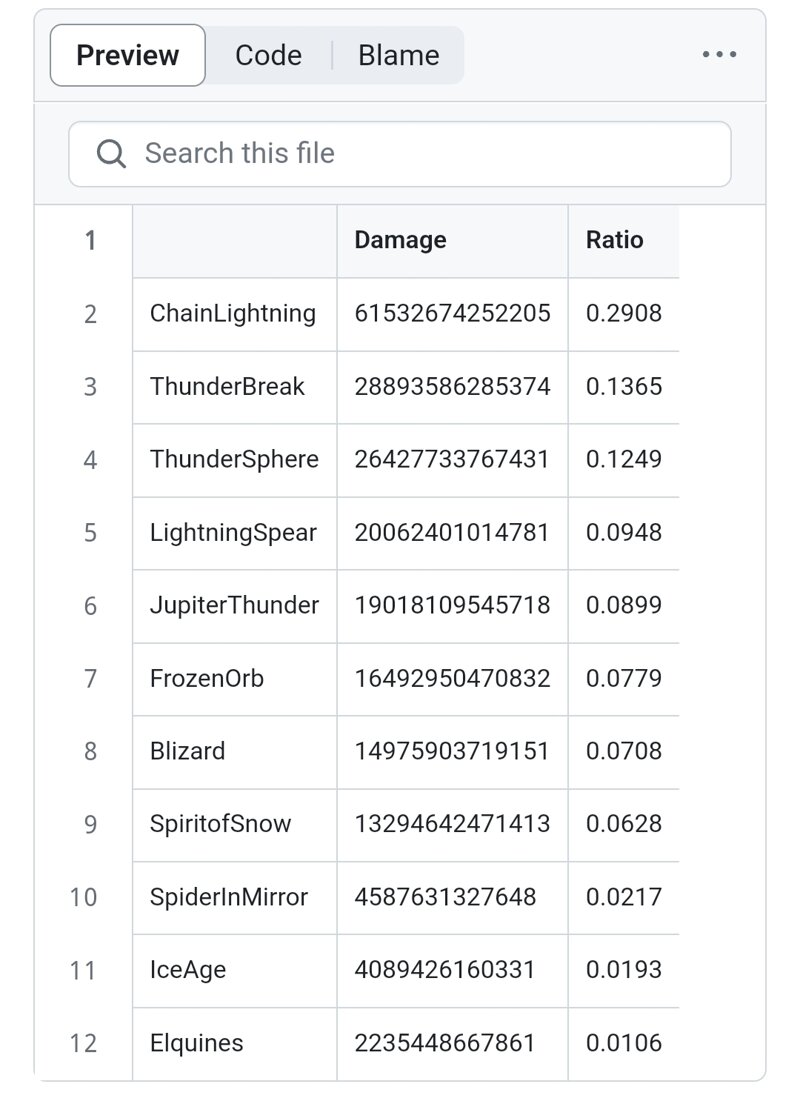Click the JupiterThunder row label
Viewport: 800px width, 1104px height.
pyautogui.click(x=235, y=606)
